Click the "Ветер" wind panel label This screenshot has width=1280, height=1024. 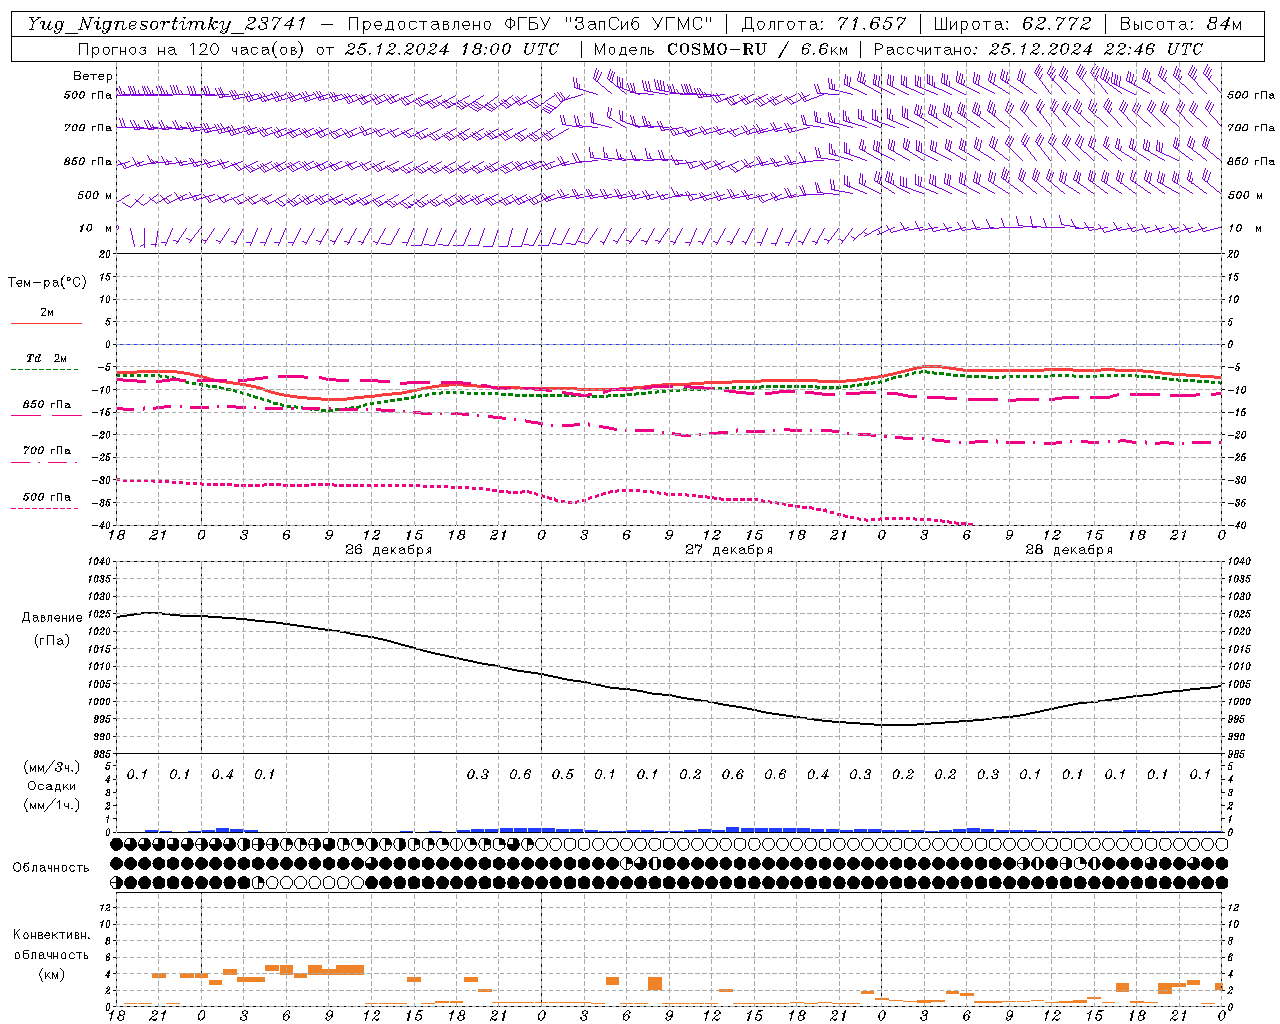[93, 76]
